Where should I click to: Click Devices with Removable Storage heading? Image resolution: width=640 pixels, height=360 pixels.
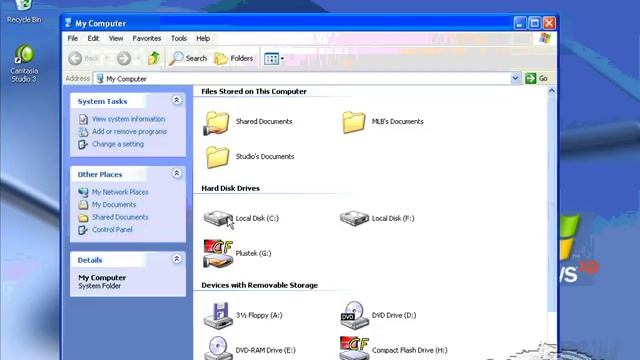click(260, 285)
